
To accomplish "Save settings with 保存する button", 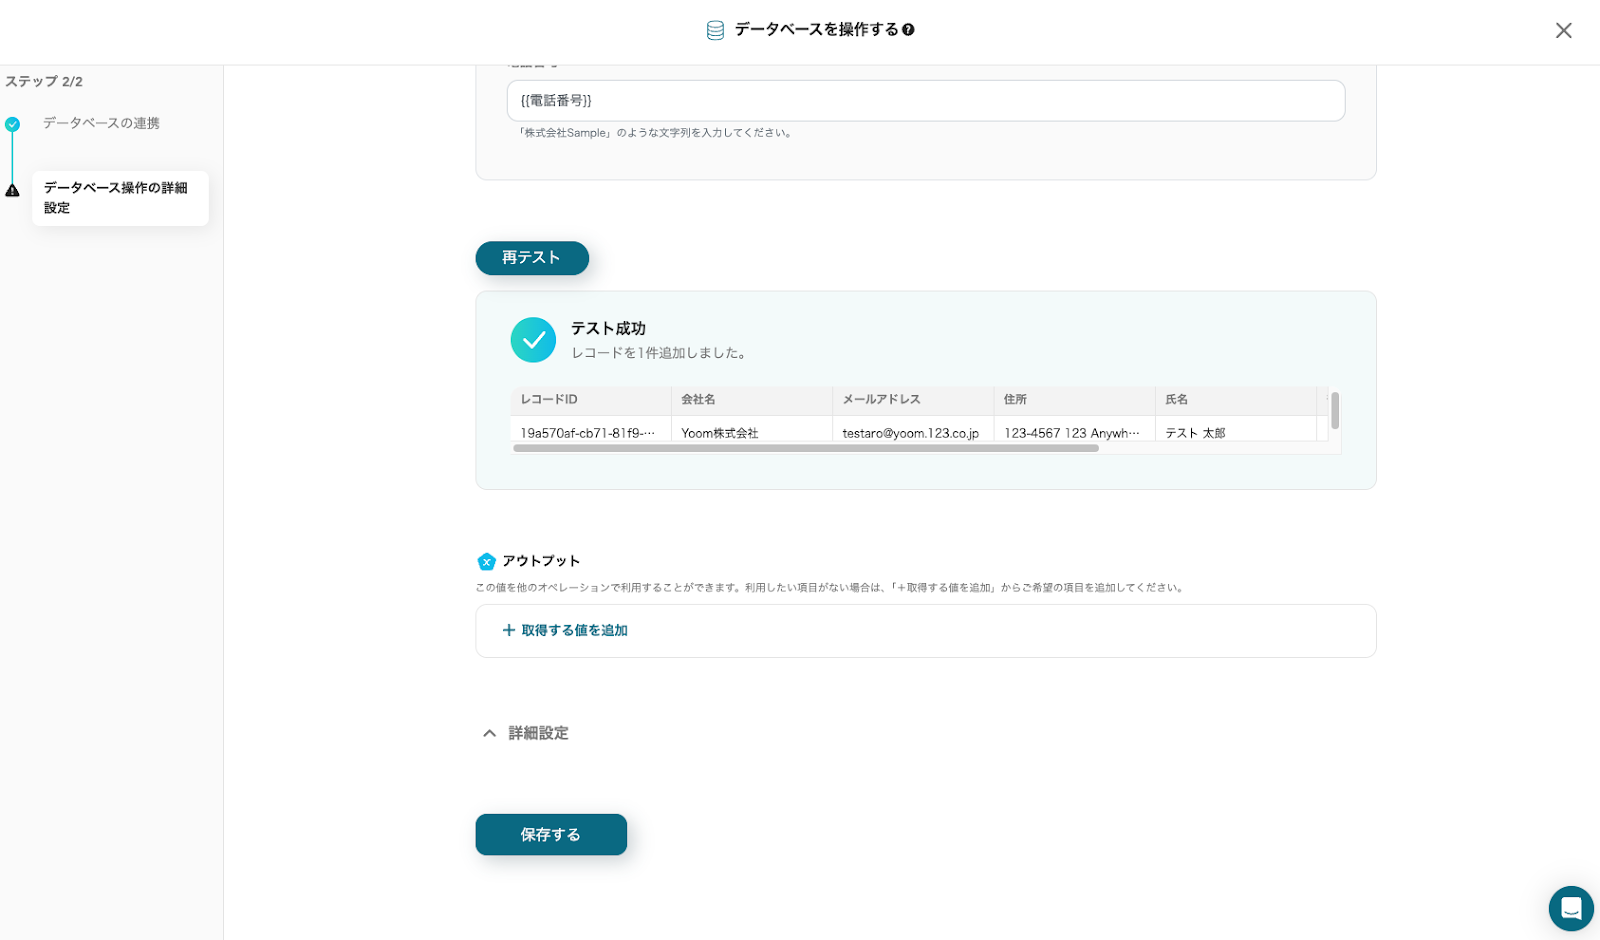I will pyautogui.click(x=551, y=835).
